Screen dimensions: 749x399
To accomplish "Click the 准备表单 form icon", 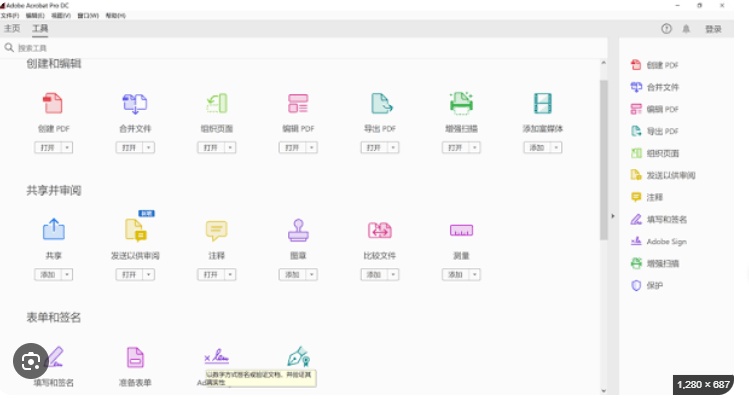I will click(135, 357).
